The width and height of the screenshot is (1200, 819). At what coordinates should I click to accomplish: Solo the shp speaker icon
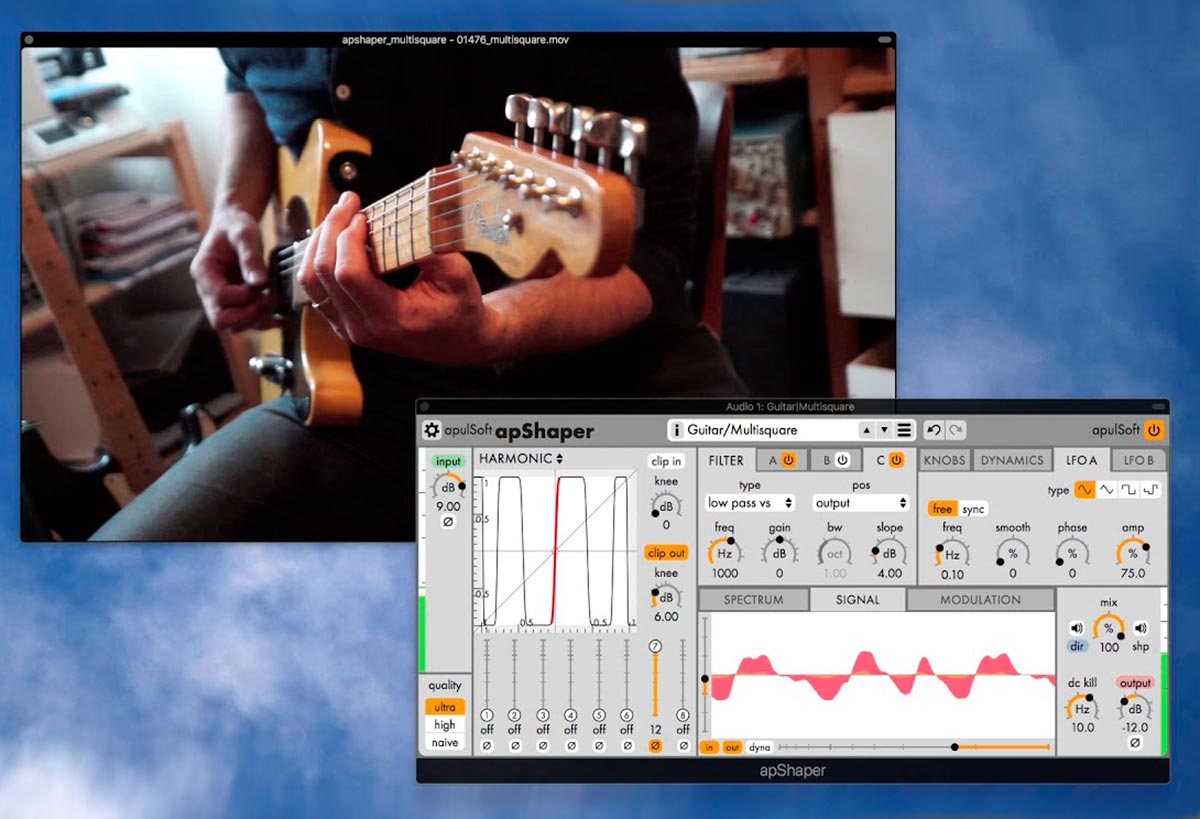1140,629
